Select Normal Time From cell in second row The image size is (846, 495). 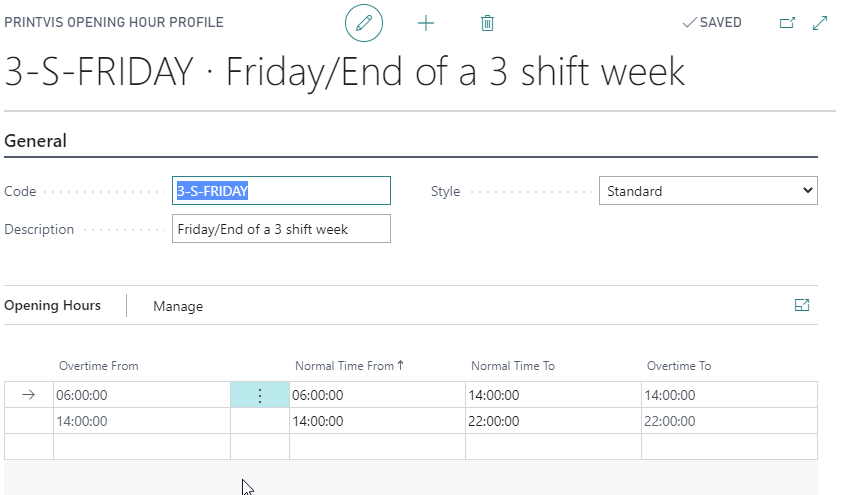pyautogui.click(x=377, y=421)
